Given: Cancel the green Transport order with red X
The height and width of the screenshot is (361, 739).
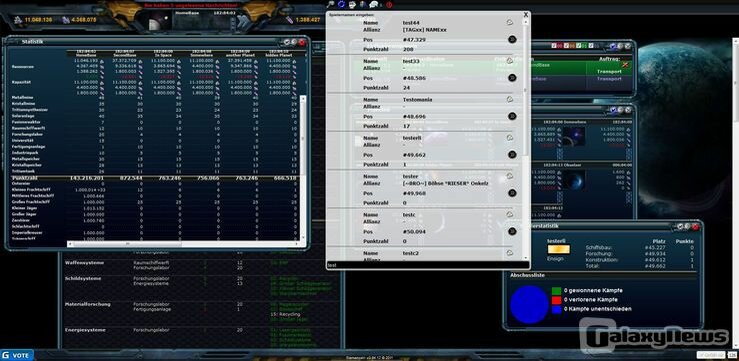Looking at the screenshot, I should [x=625, y=64].
